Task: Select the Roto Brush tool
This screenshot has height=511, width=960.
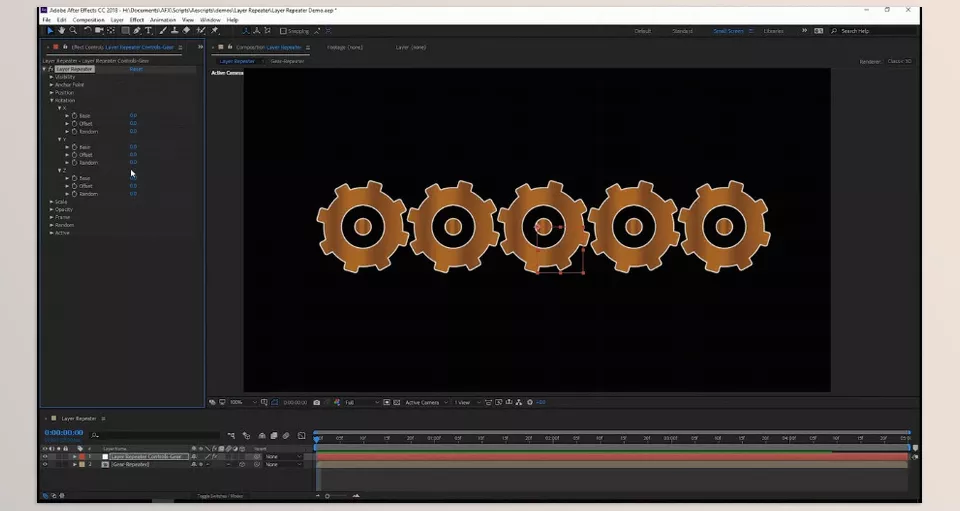Action: point(201,31)
